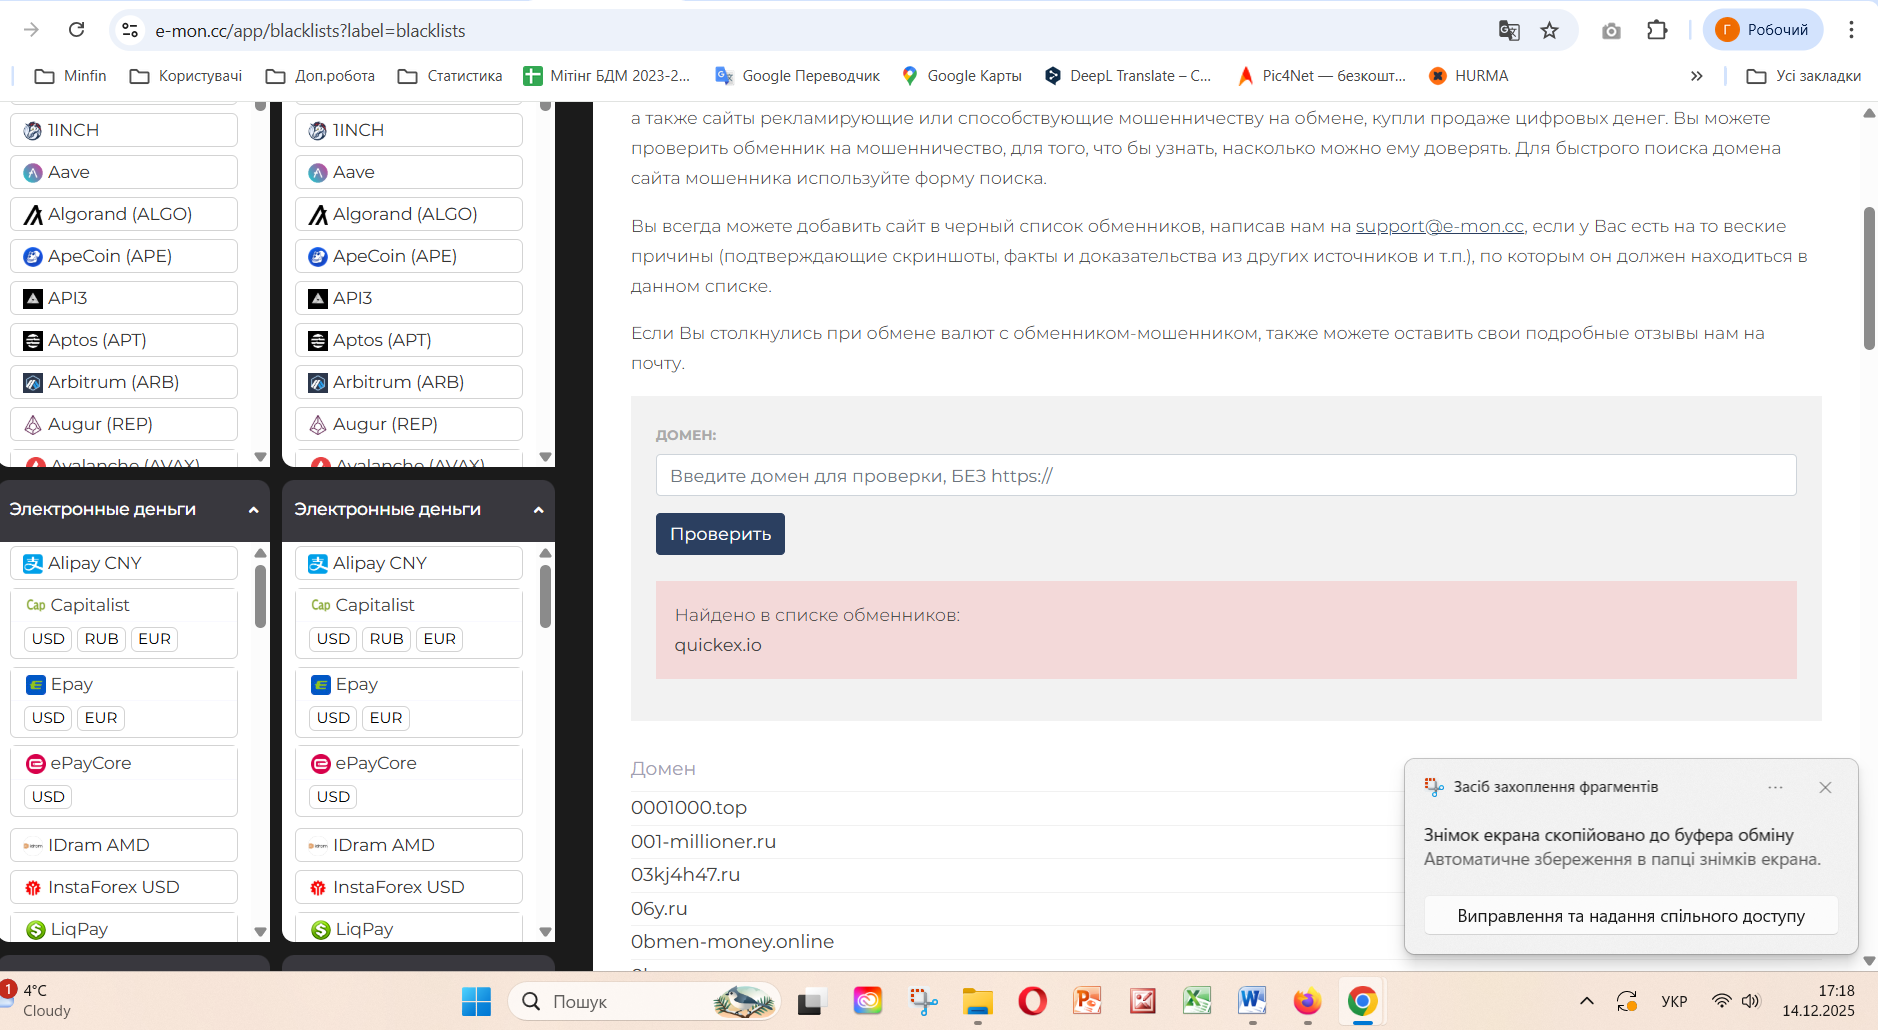The height and width of the screenshot is (1030, 1878).
Task: Open Windows Start menu
Action: (476, 1001)
